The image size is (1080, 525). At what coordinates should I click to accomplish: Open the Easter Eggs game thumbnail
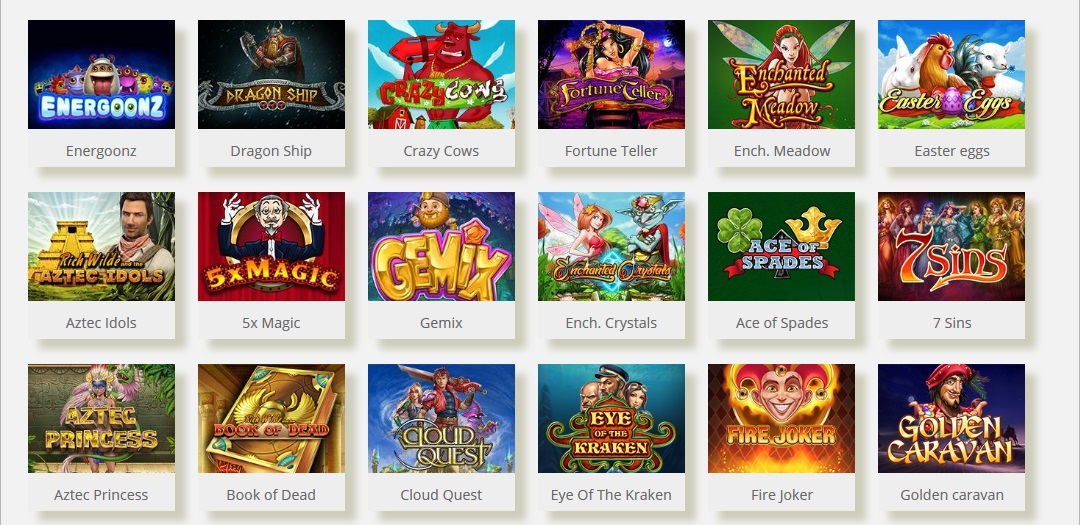tap(951, 74)
